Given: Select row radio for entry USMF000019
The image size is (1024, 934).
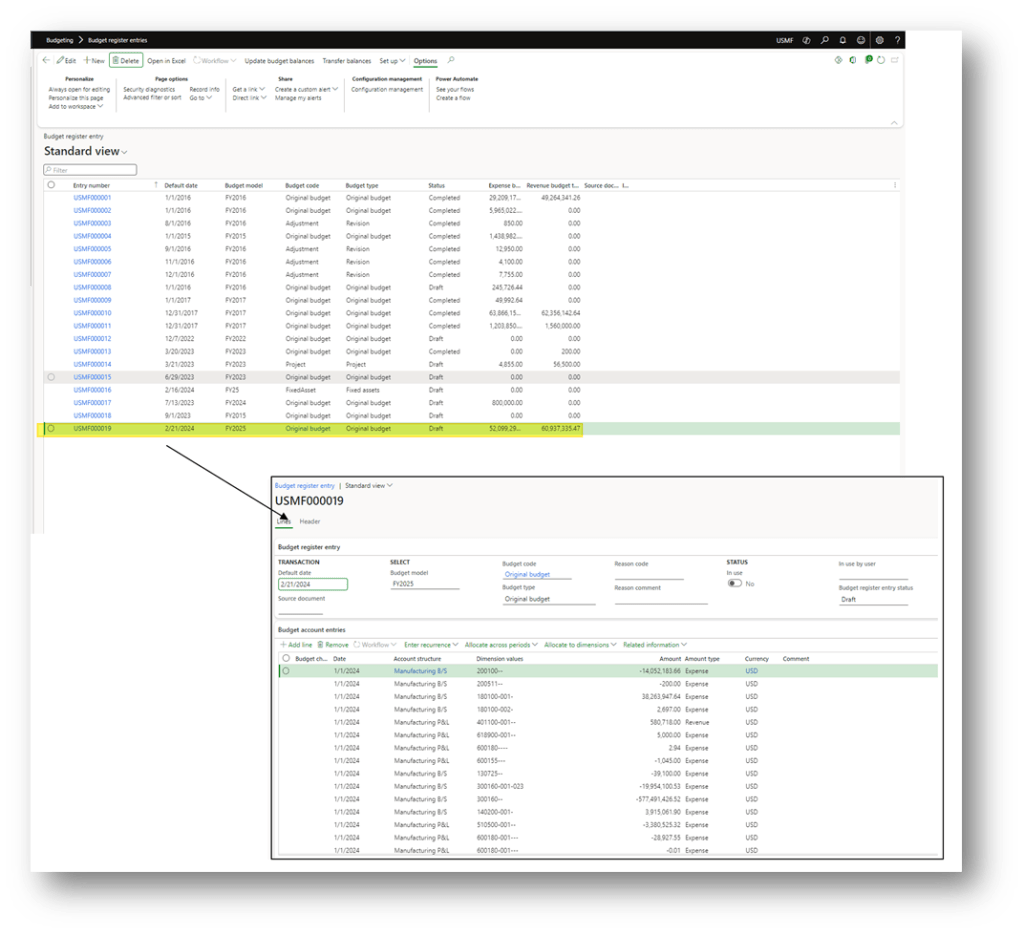Looking at the screenshot, I should click(x=51, y=428).
